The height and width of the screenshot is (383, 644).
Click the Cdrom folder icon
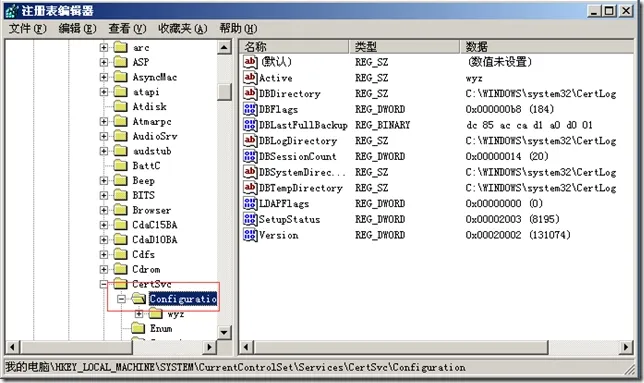(x=120, y=269)
